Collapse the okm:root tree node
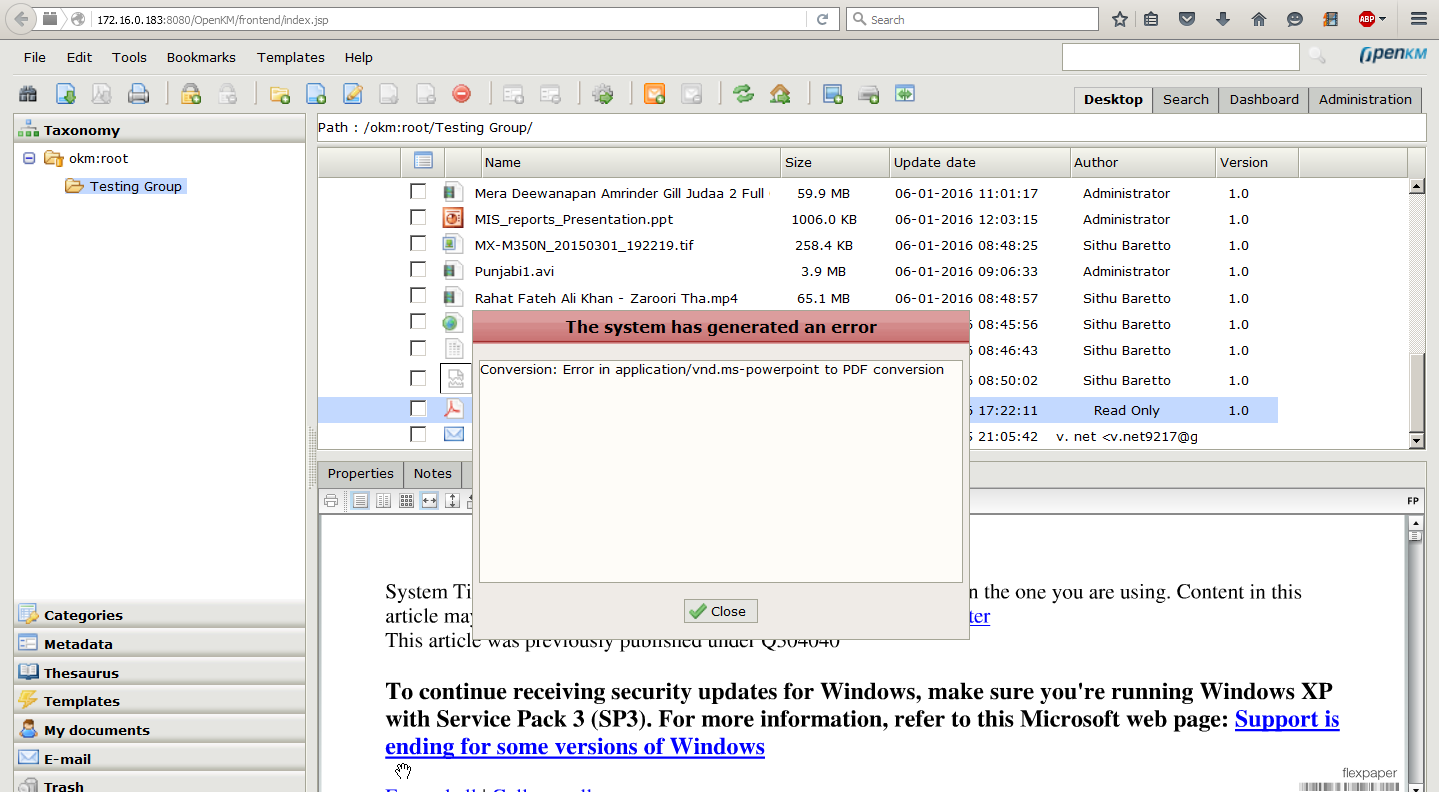This screenshot has width=1439, height=792. [29, 158]
